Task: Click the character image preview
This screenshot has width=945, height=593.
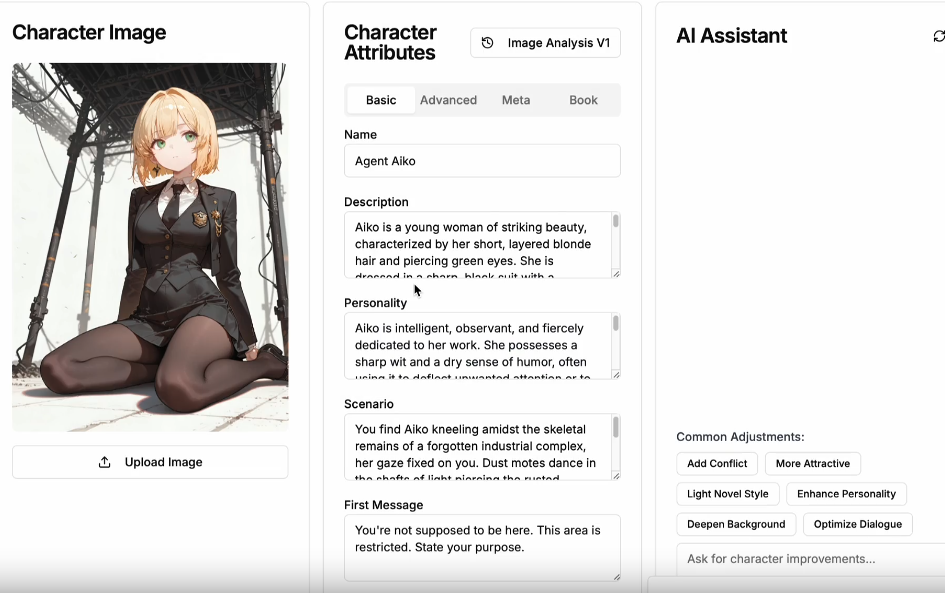Action: click(150, 247)
